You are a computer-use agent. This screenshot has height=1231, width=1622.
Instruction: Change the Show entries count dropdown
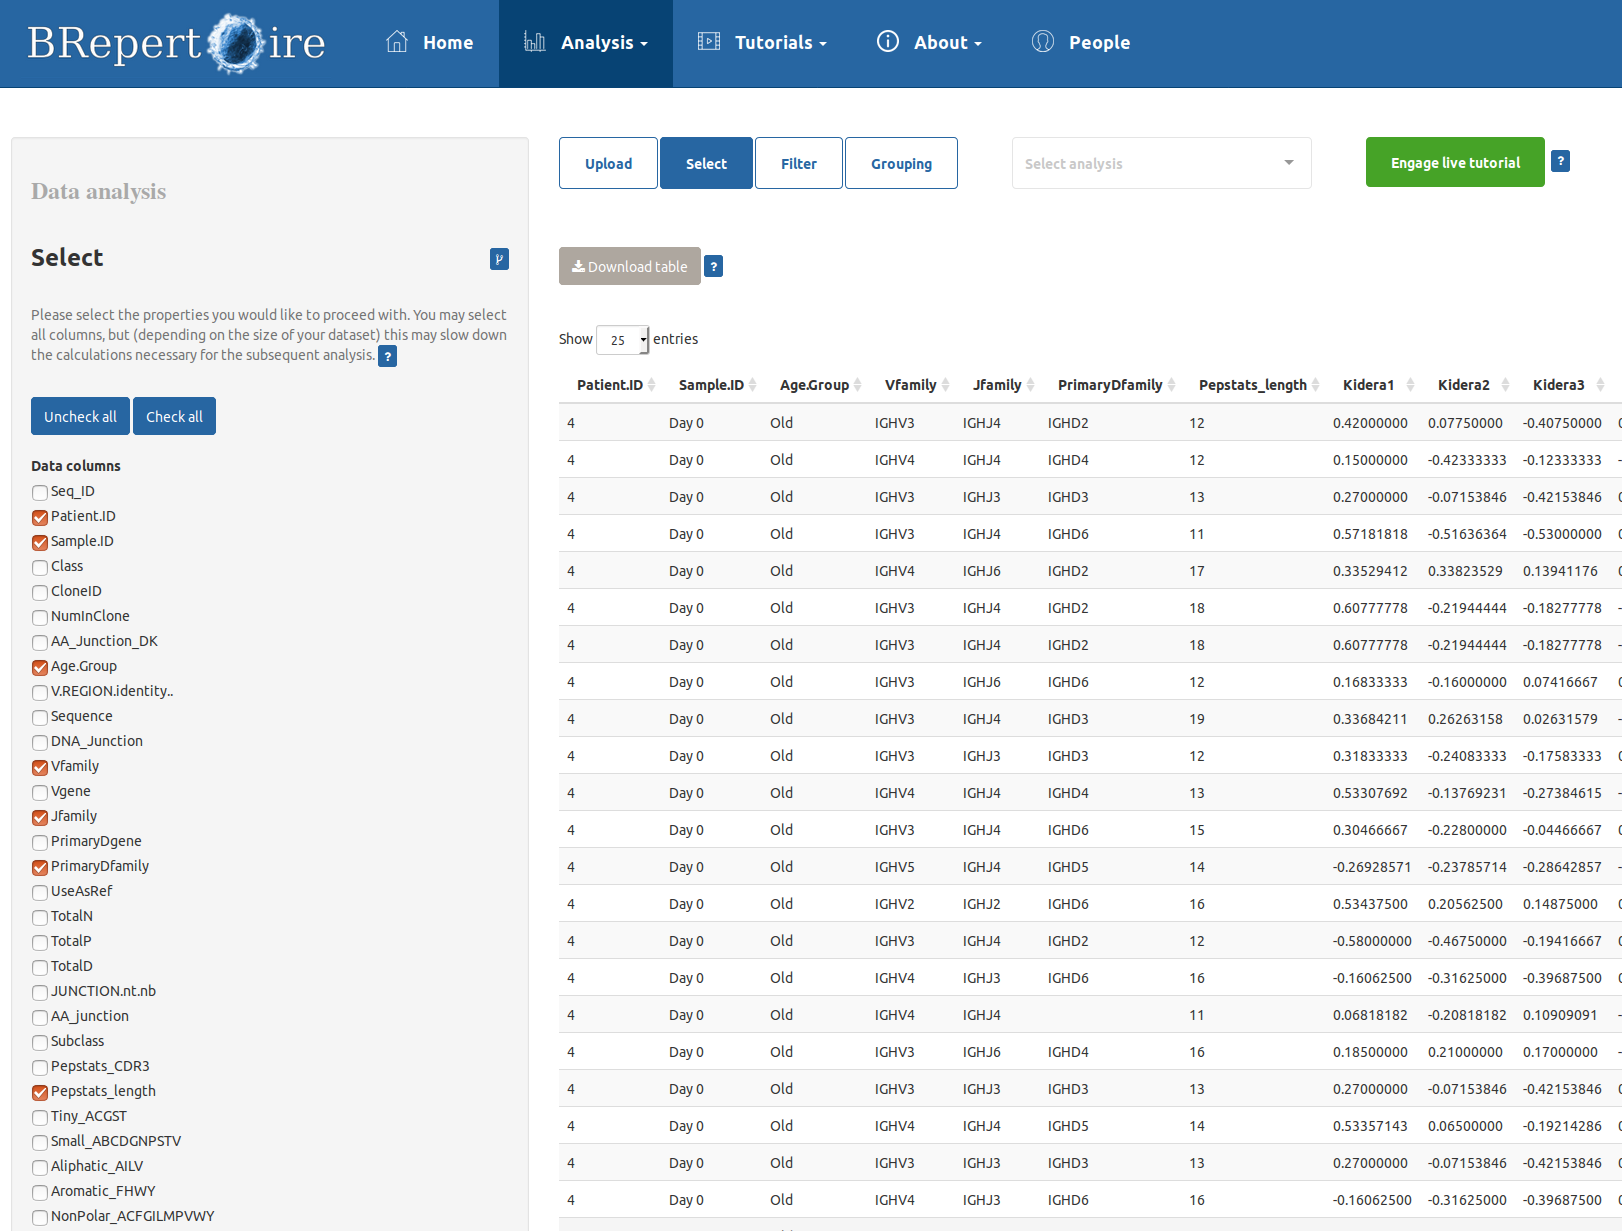[x=623, y=340]
